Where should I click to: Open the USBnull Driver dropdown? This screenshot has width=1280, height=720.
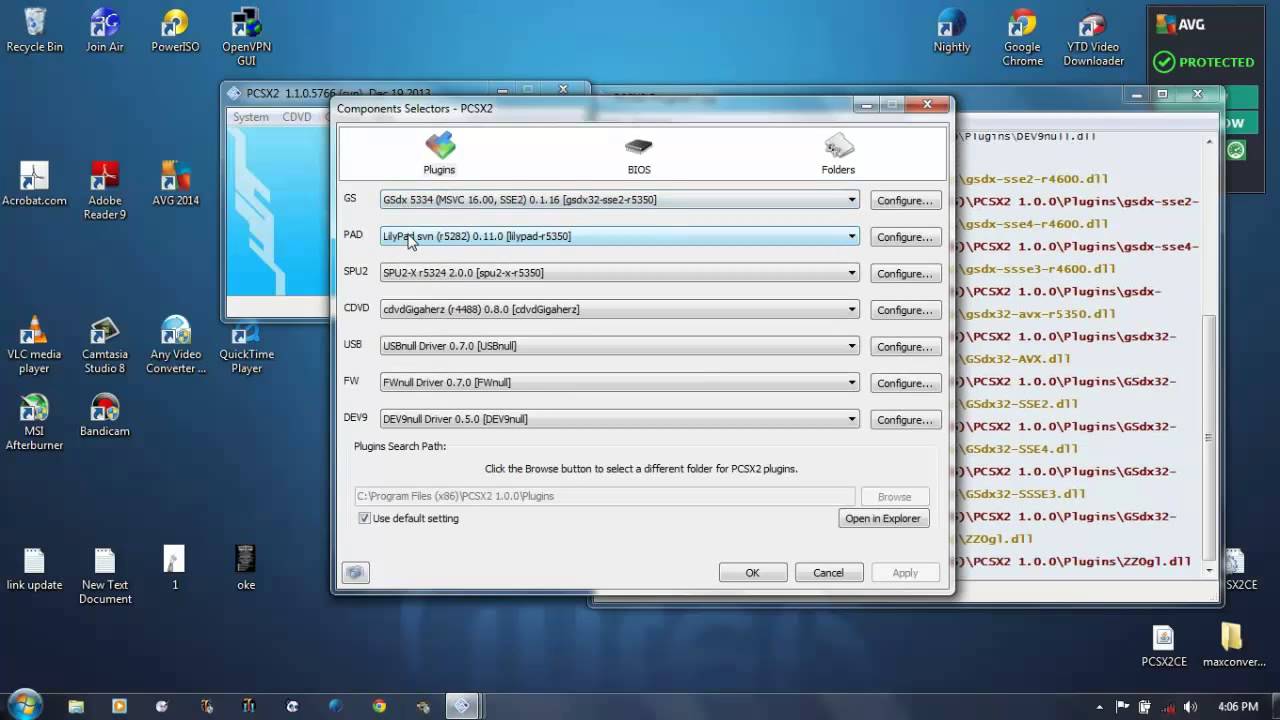click(620, 346)
